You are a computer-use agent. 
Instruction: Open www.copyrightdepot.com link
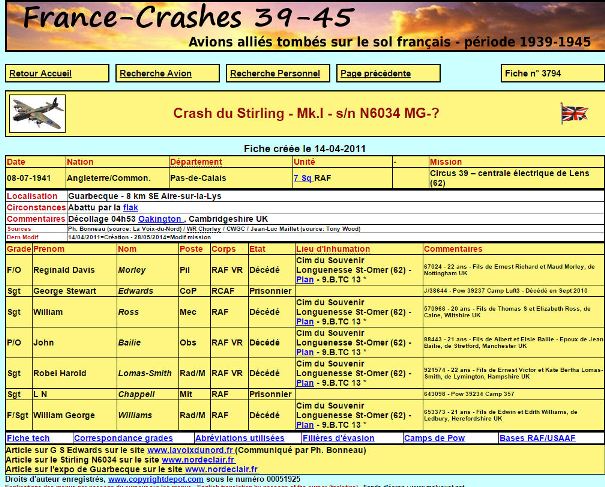[155, 479]
